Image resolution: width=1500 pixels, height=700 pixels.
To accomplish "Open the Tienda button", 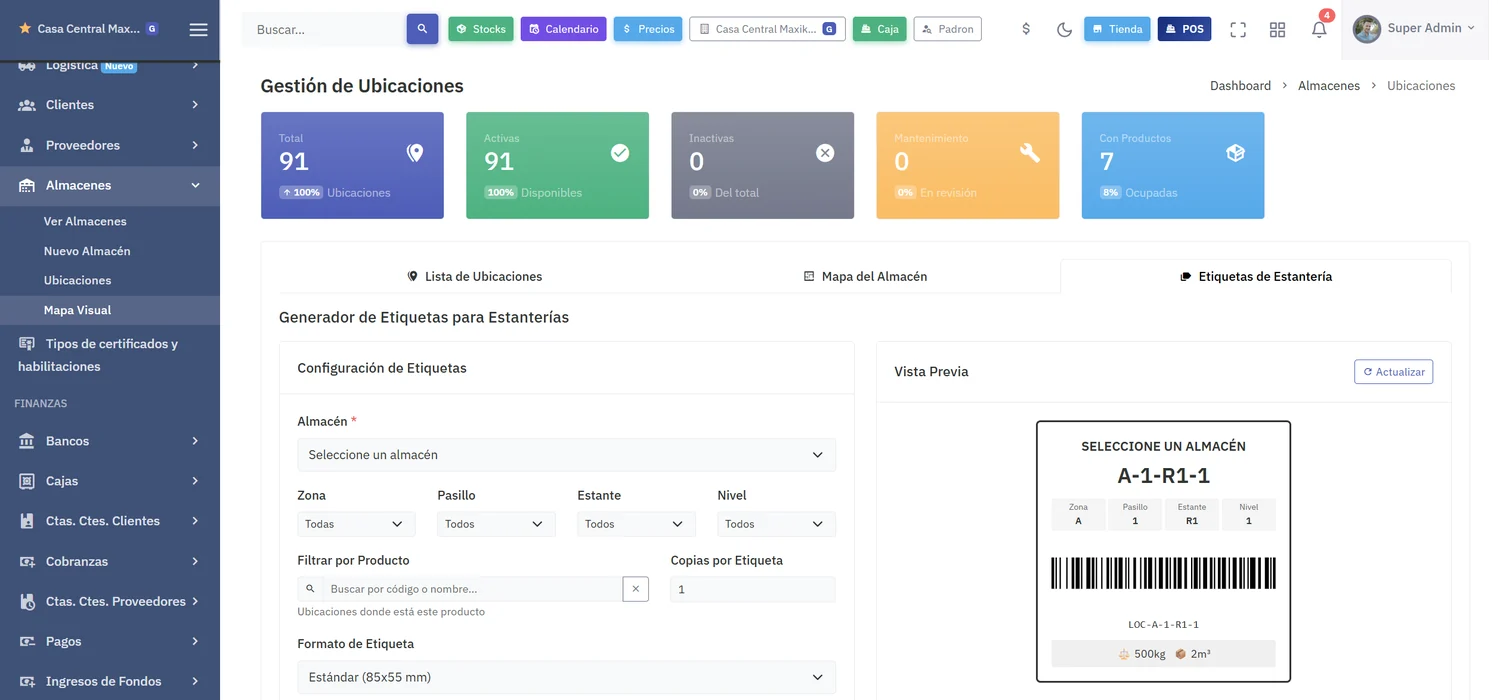I will point(1117,29).
